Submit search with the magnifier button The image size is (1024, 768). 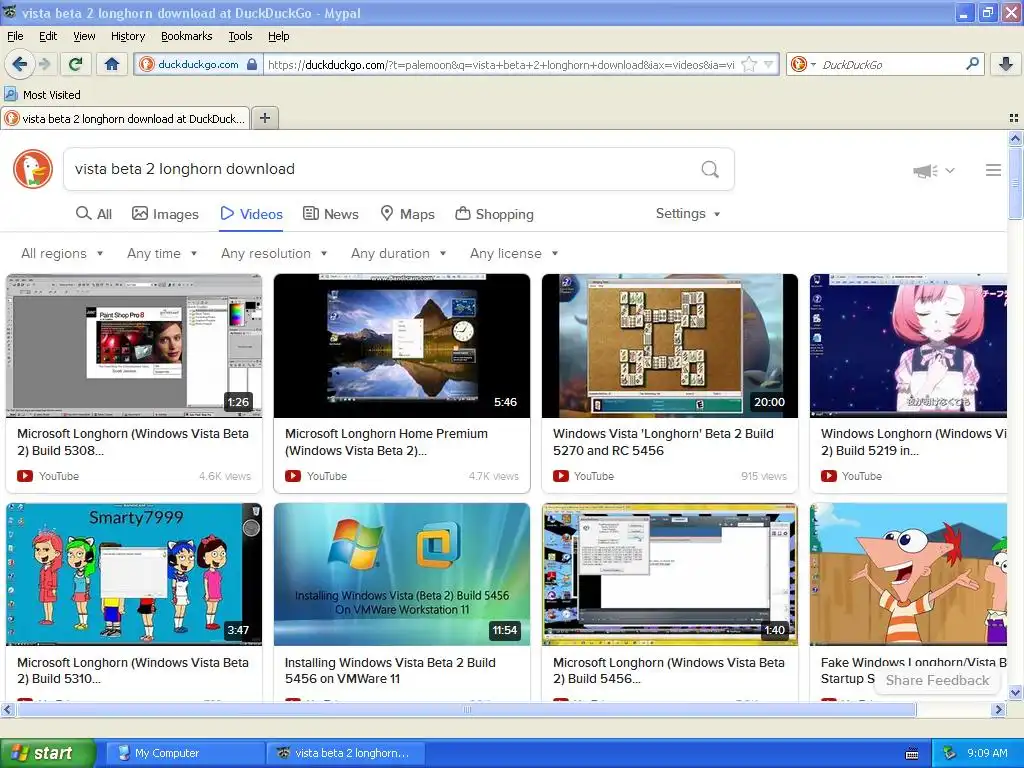(x=710, y=169)
